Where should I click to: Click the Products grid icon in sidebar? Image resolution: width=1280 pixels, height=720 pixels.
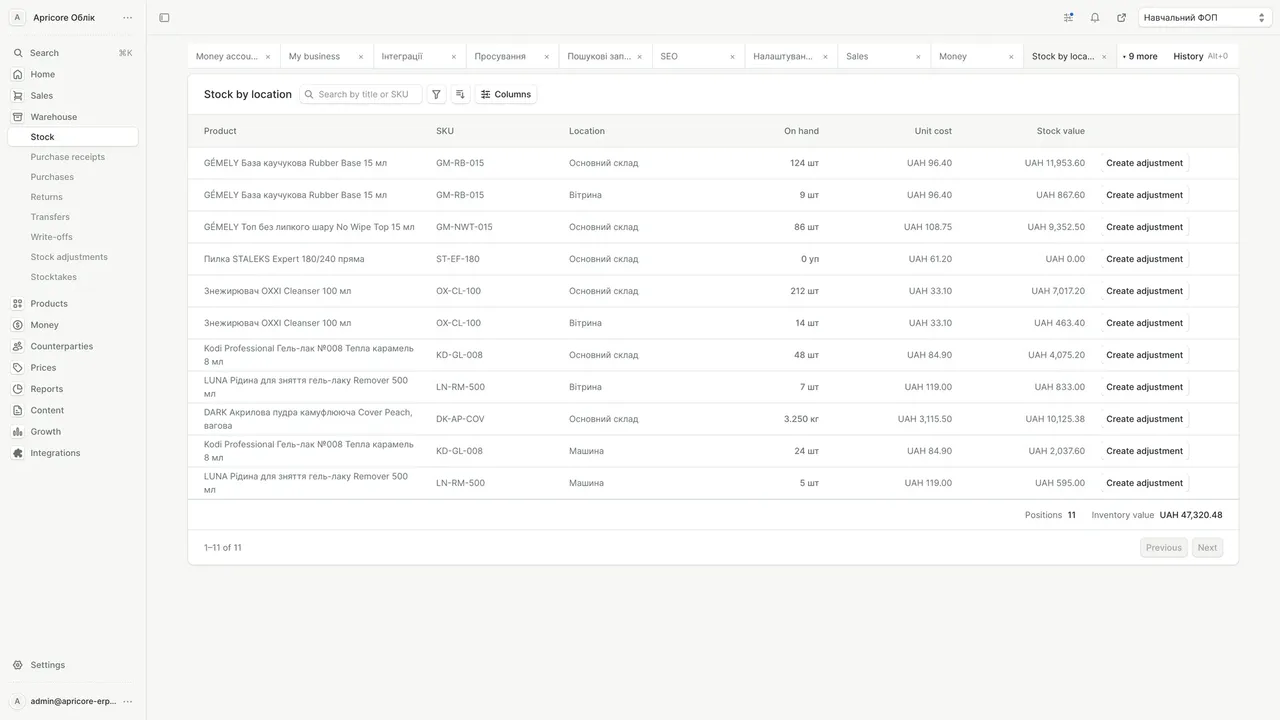pos(18,304)
